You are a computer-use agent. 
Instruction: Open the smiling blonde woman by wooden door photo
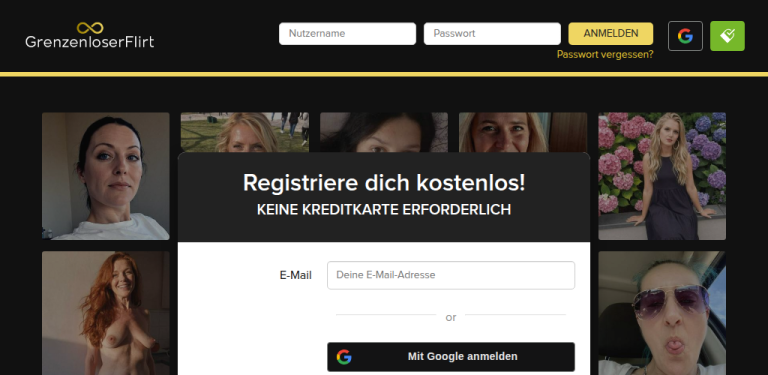coord(523,132)
